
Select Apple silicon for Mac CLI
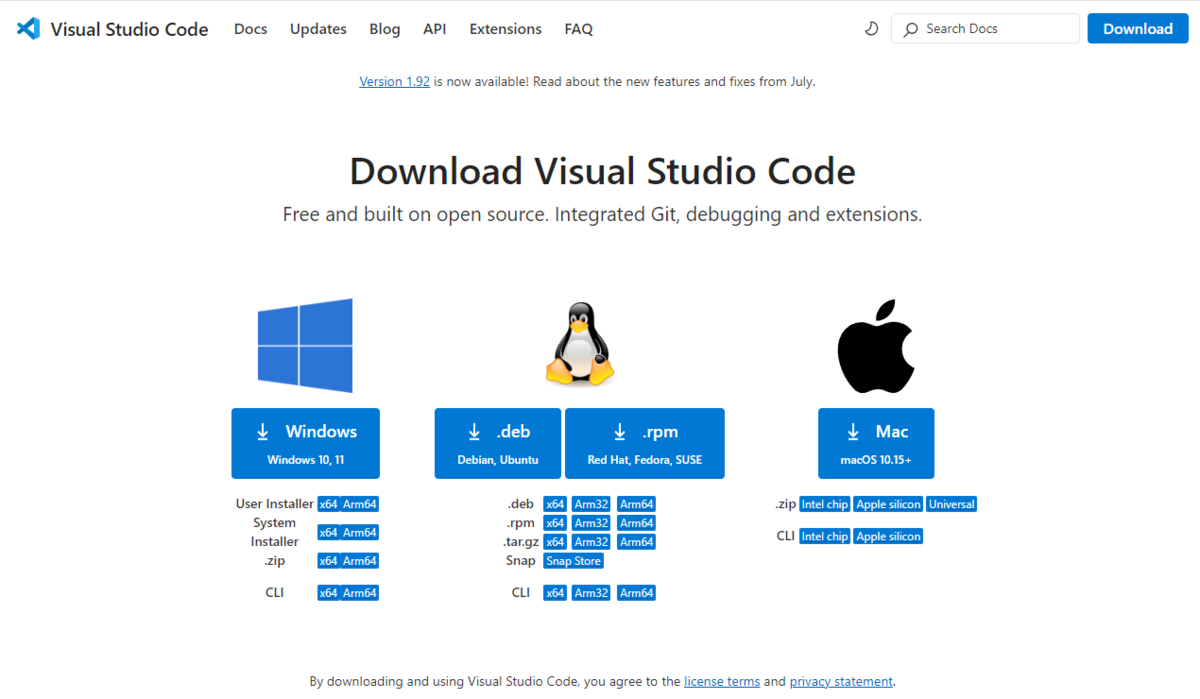click(x=889, y=537)
